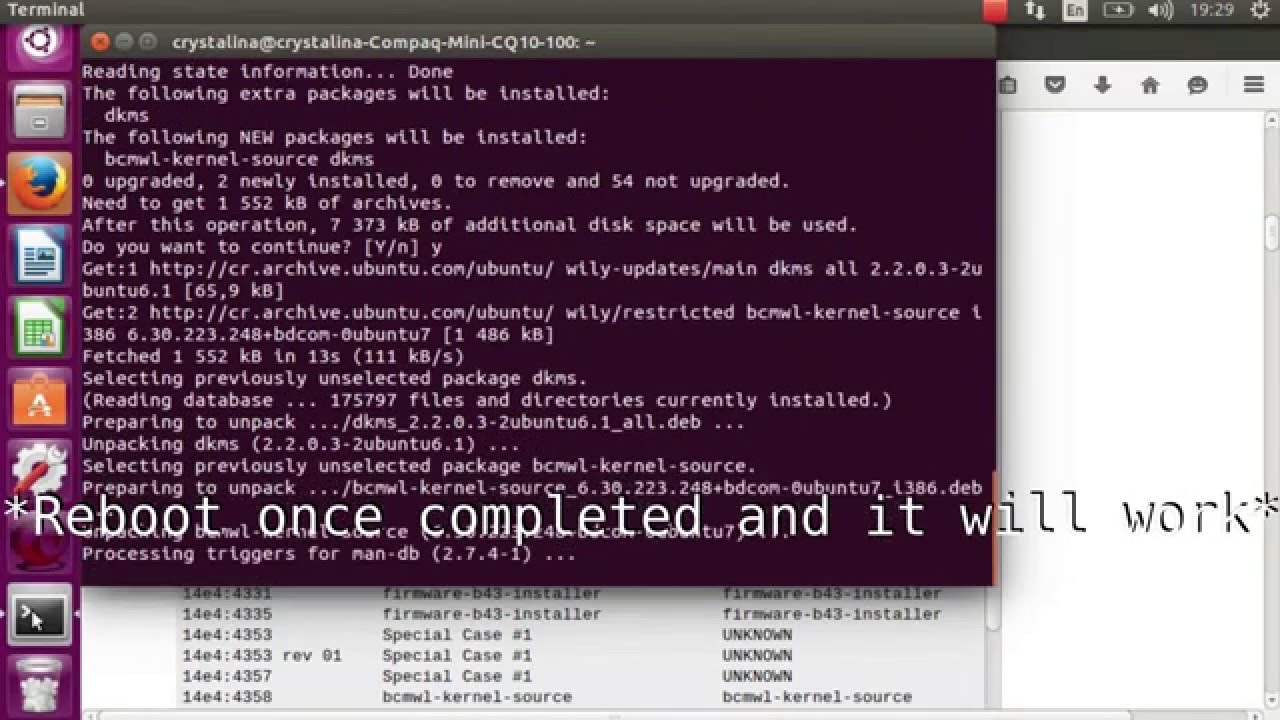Screen dimensions: 1280x720
Task: Open the battery indicator menu
Action: coord(1117,10)
